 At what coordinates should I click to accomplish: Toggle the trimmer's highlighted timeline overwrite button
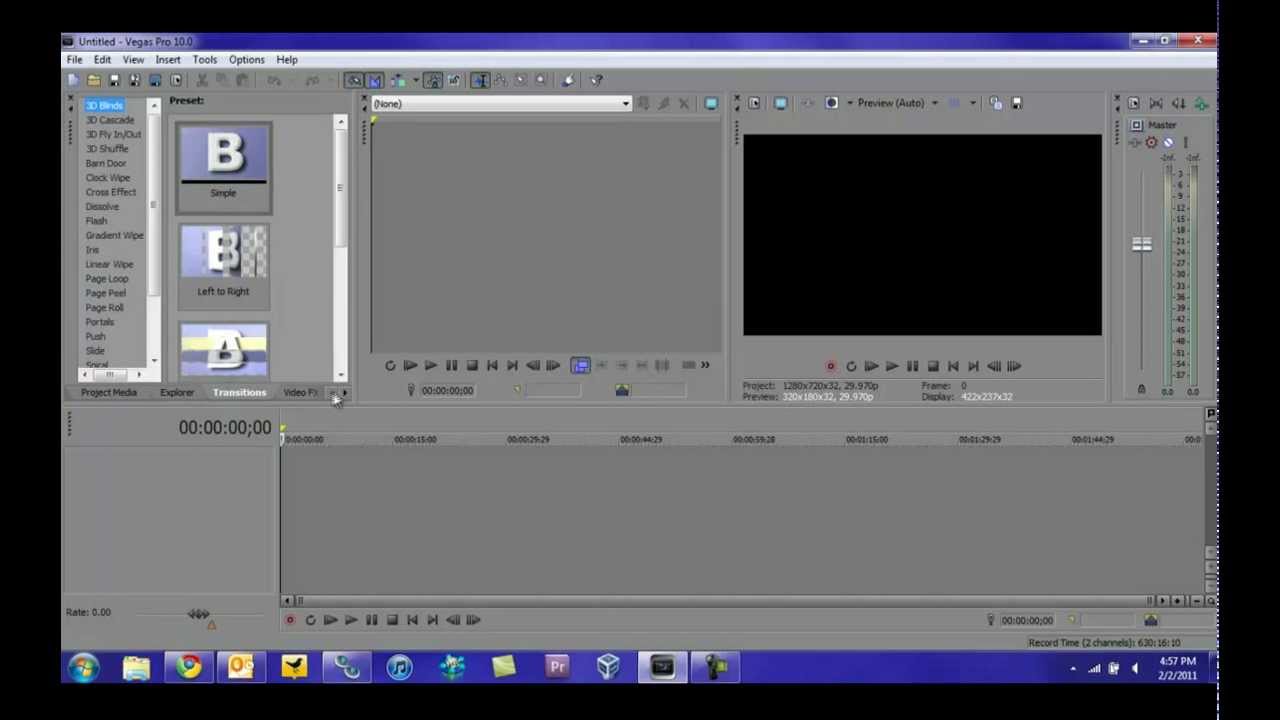pyautogui.click(x=580, y=366)
